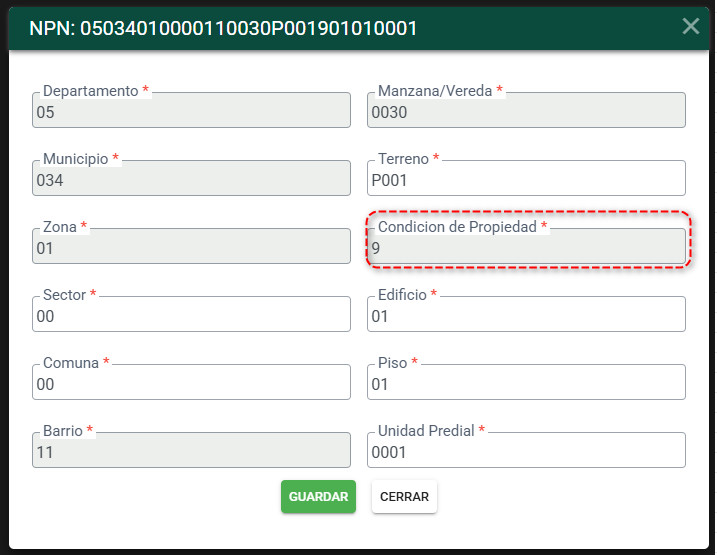Screen dimensions: 717x555
Task: Click the highlighted Condicion de Propiedad field
Action: [526, 246]
